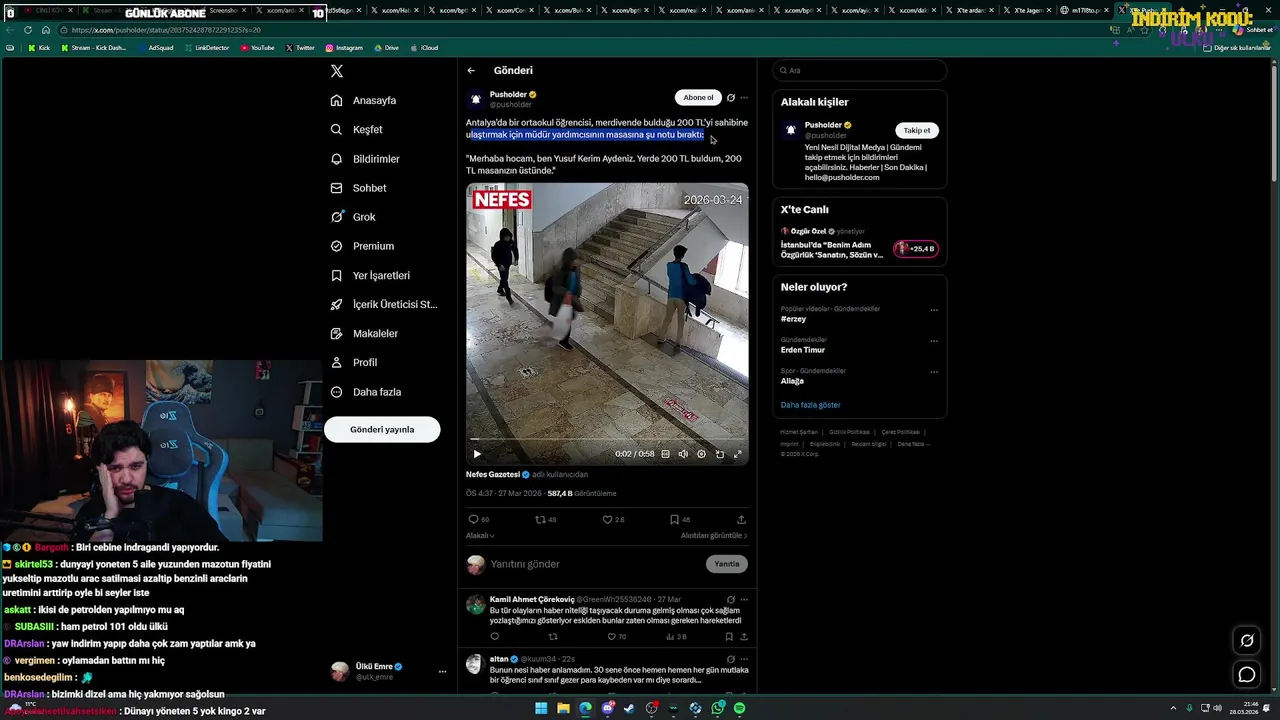Mute the video with volume icon
Screen dimensions: 1280x720
683,454
